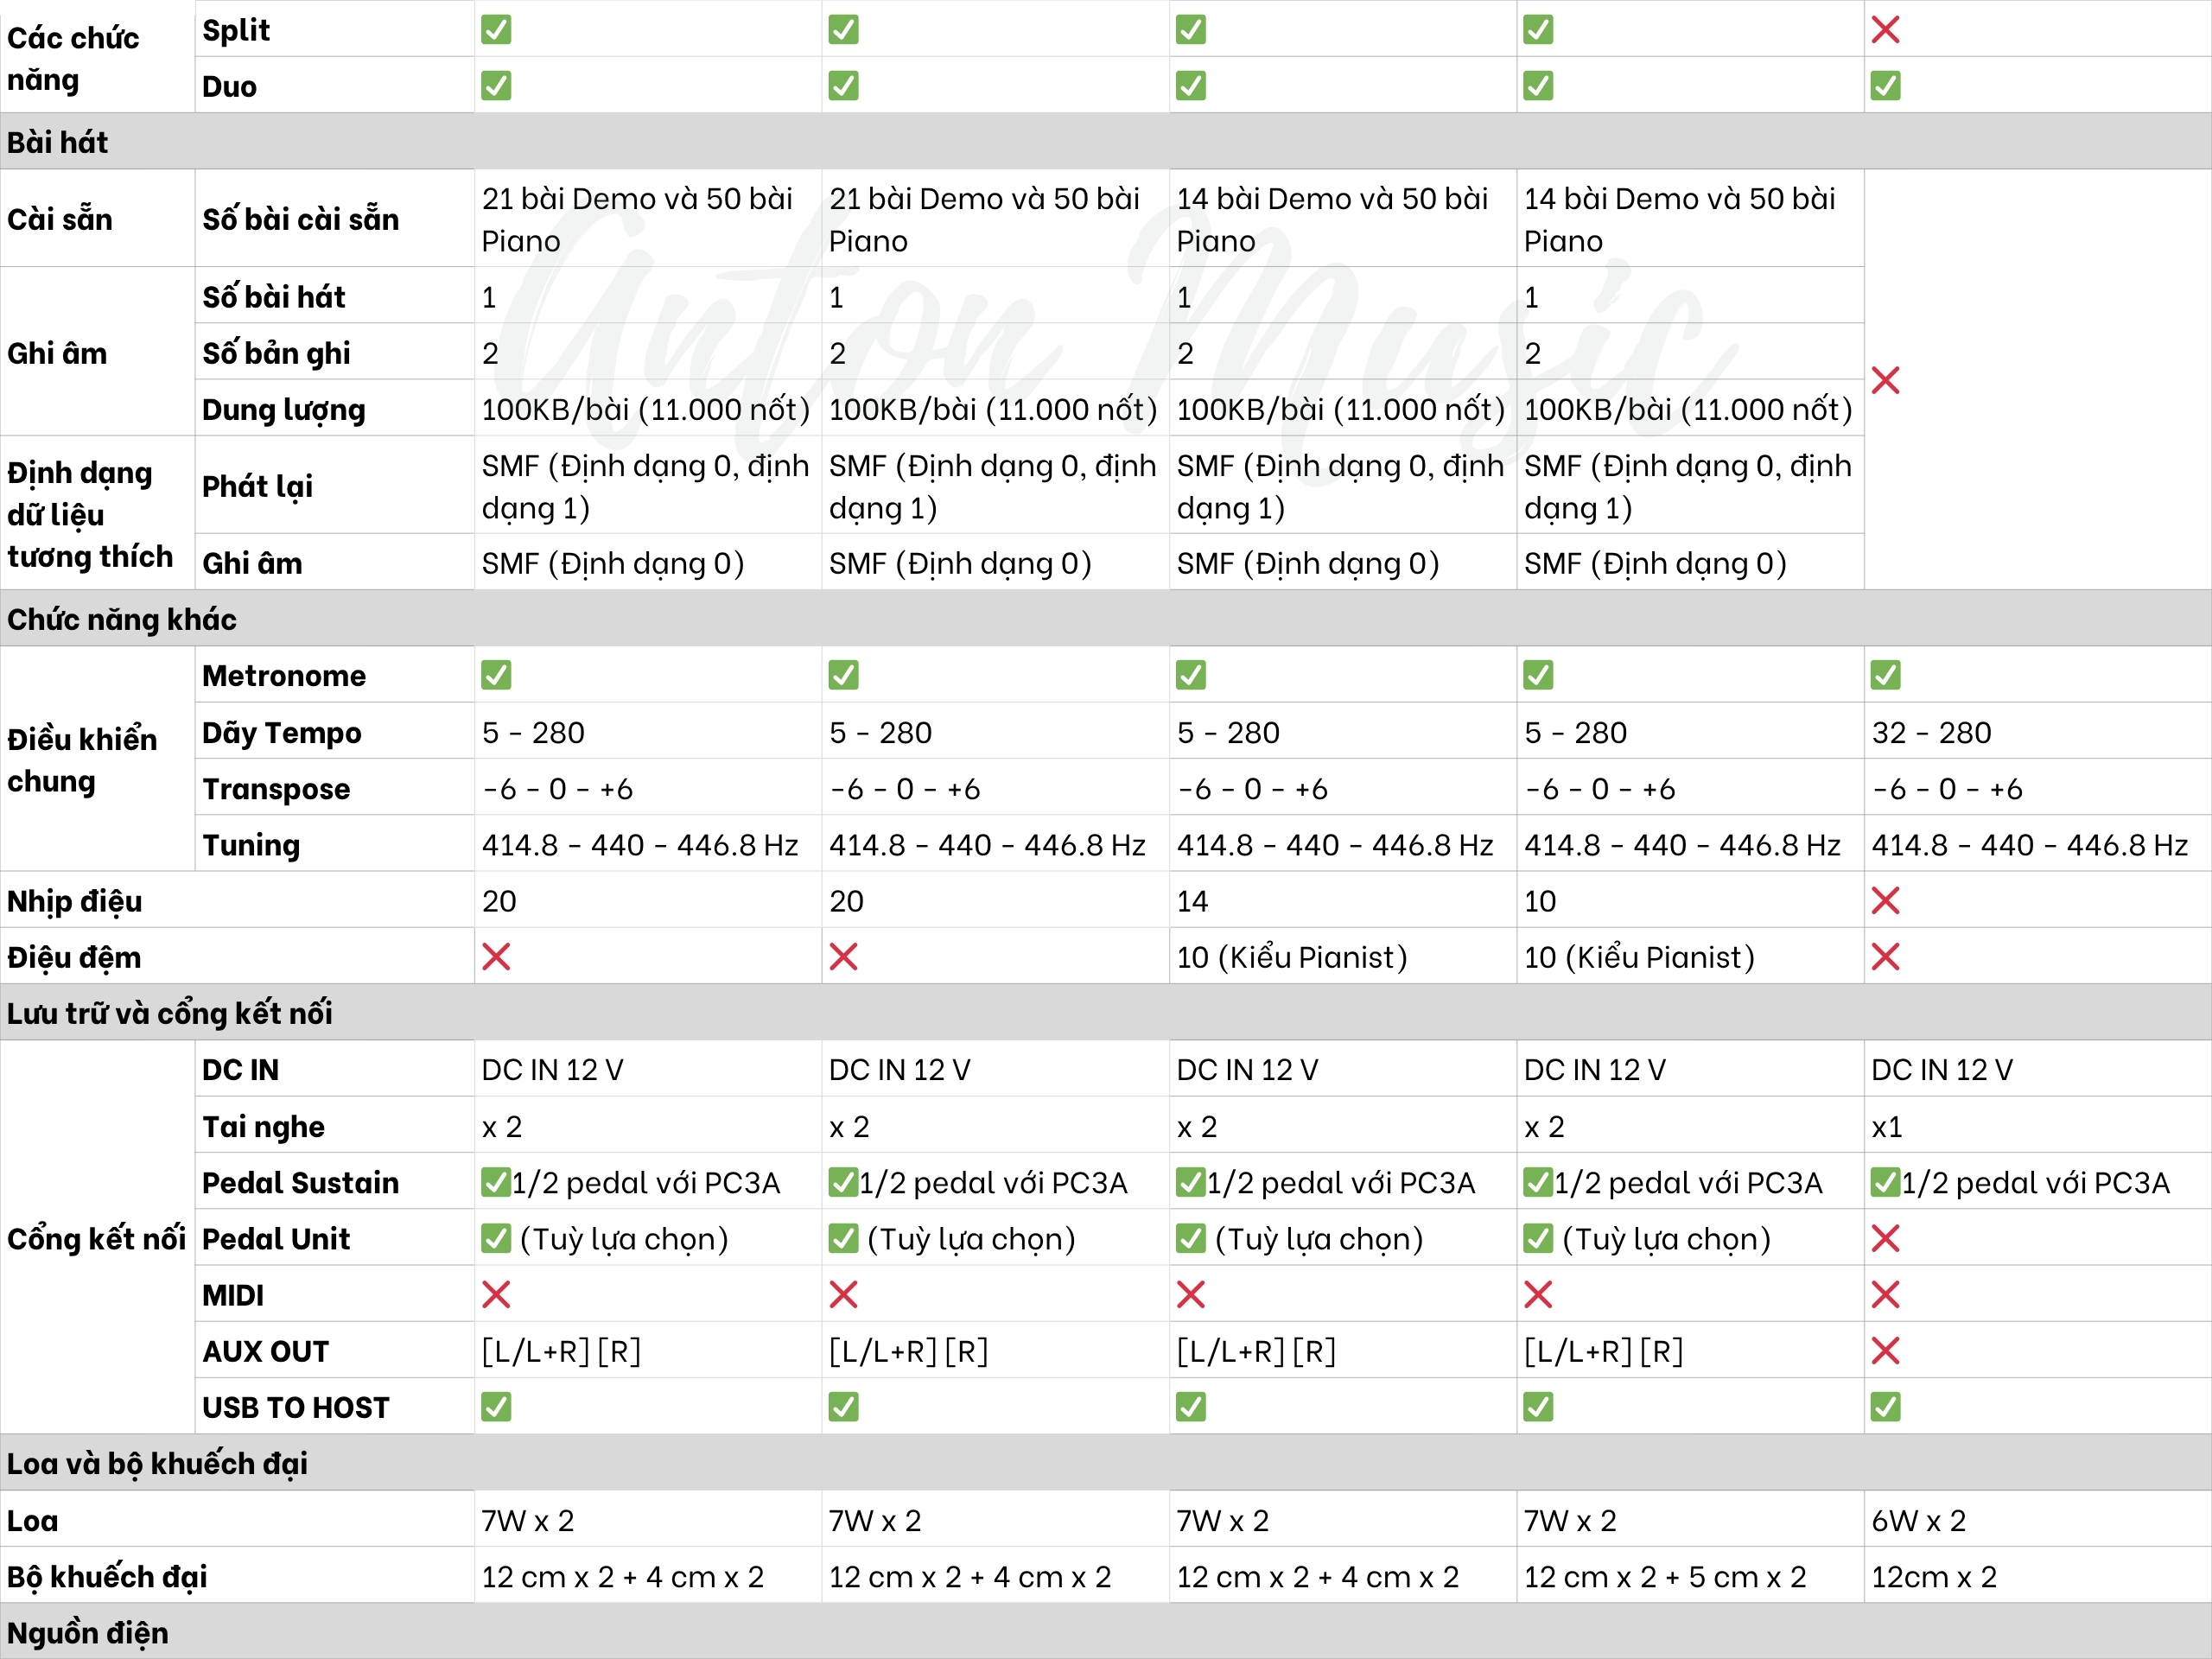Click the leftmost red X in the Điệu đệm row
This screenshot has height=1659, width=2212.
coord(496,957)
